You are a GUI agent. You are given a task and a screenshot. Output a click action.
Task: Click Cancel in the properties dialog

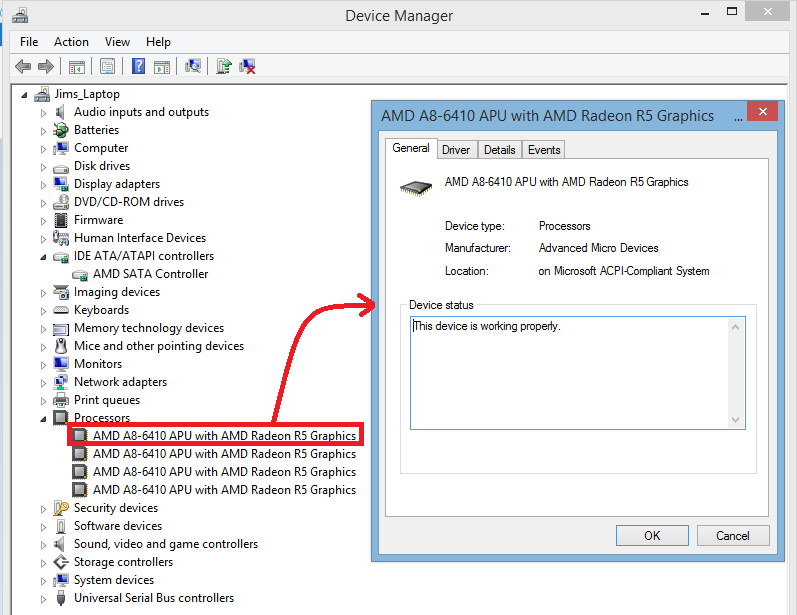point(732,536)
